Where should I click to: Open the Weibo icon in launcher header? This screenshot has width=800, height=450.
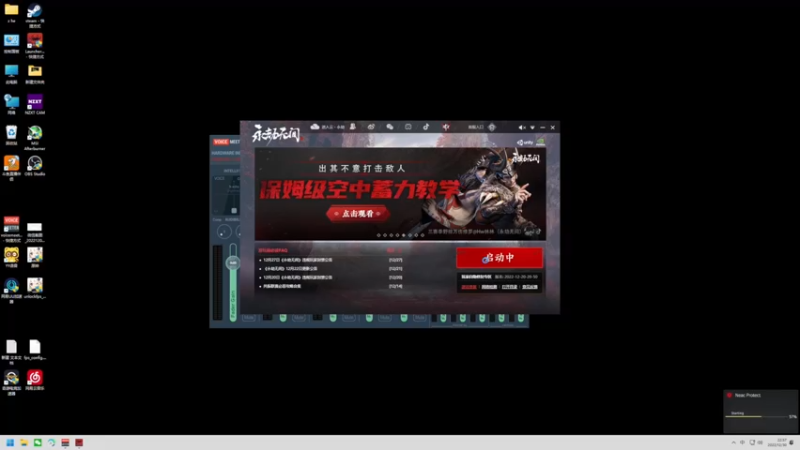[371, 127]
